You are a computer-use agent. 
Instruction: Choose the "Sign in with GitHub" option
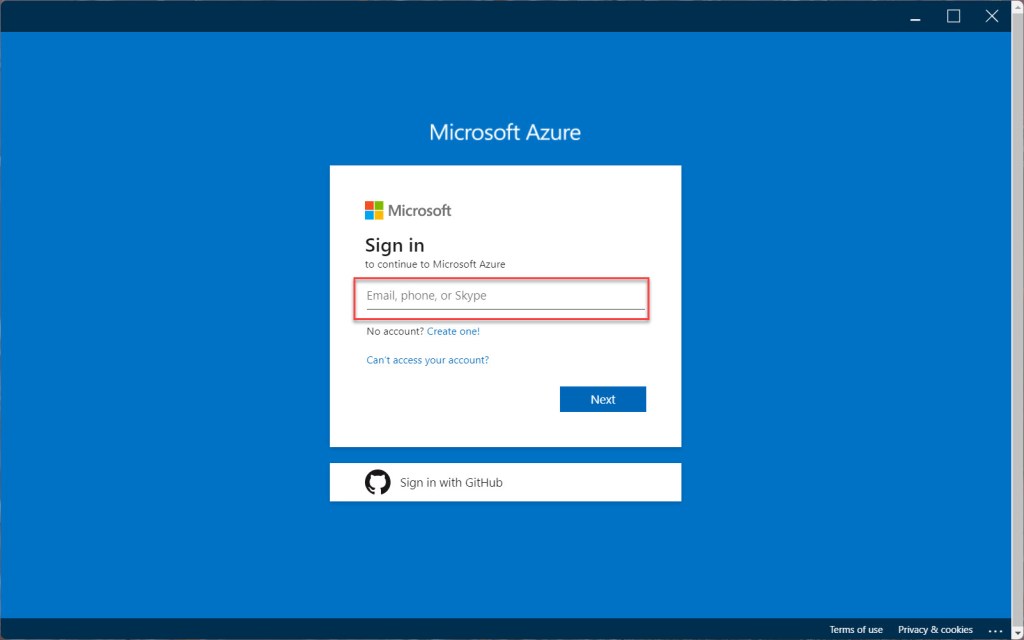451,482
